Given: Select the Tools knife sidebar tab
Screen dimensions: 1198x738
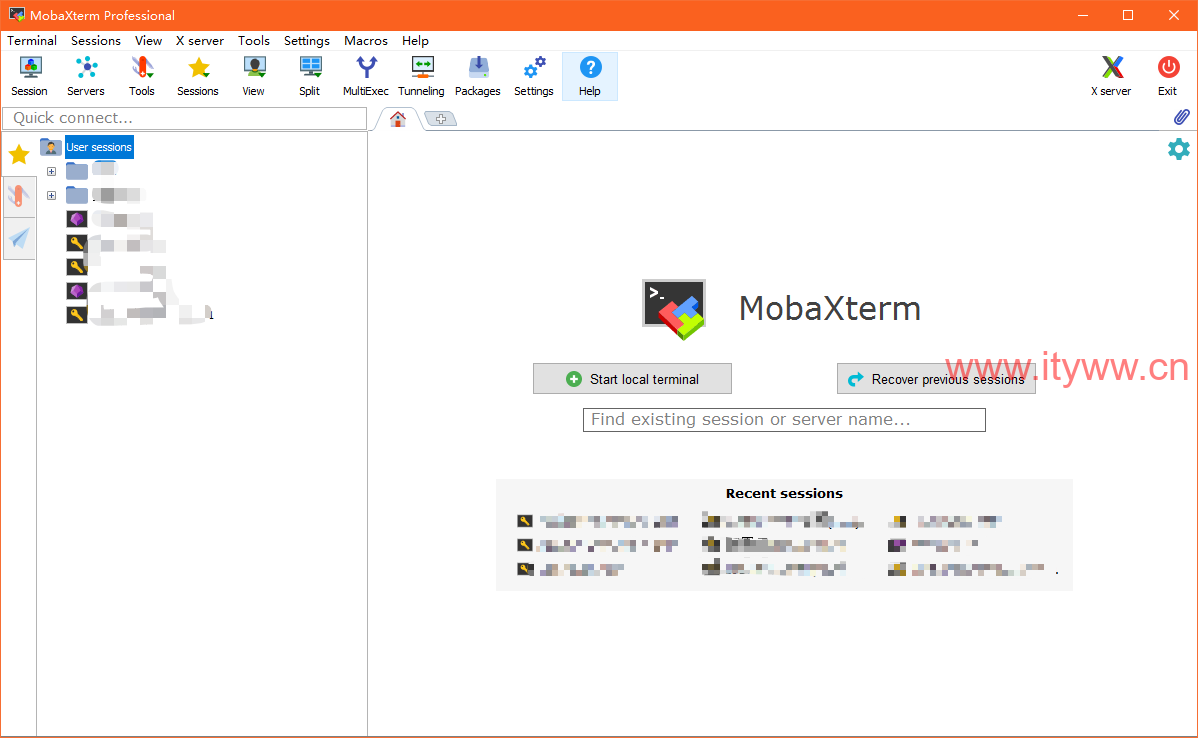Looking at the screenshot, I should 19,196.
